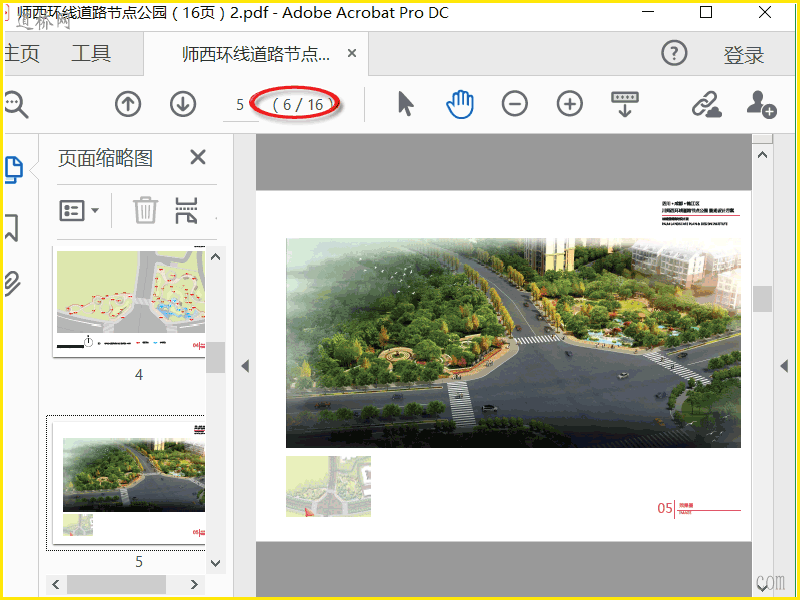Click the thumbnail horizontal scrollbar thumb
The height and width of the screenshot is (600, 800).
coord(116,584)
